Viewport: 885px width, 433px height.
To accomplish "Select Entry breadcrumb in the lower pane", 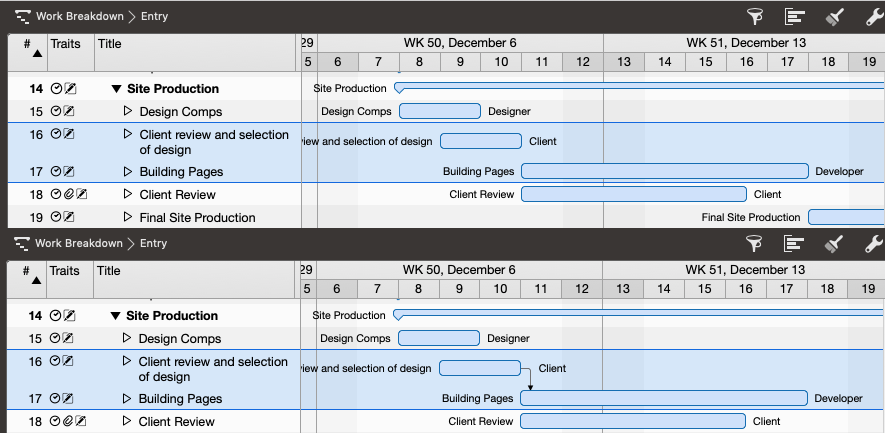I will (153, 243).
